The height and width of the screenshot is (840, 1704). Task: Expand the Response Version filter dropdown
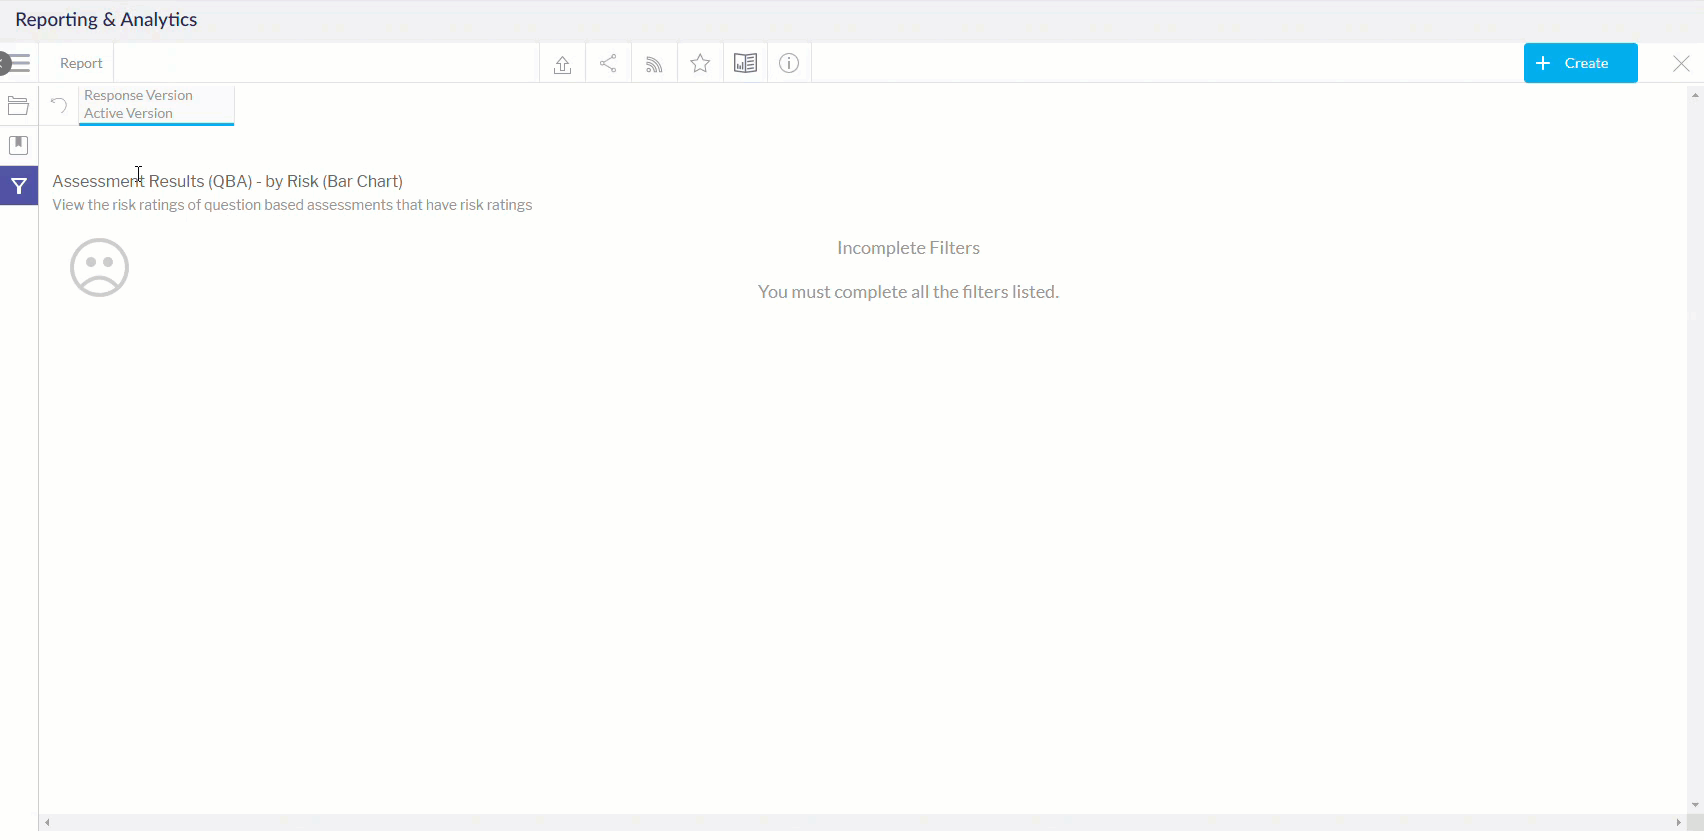pyautogui.click(x=156, y=105)
